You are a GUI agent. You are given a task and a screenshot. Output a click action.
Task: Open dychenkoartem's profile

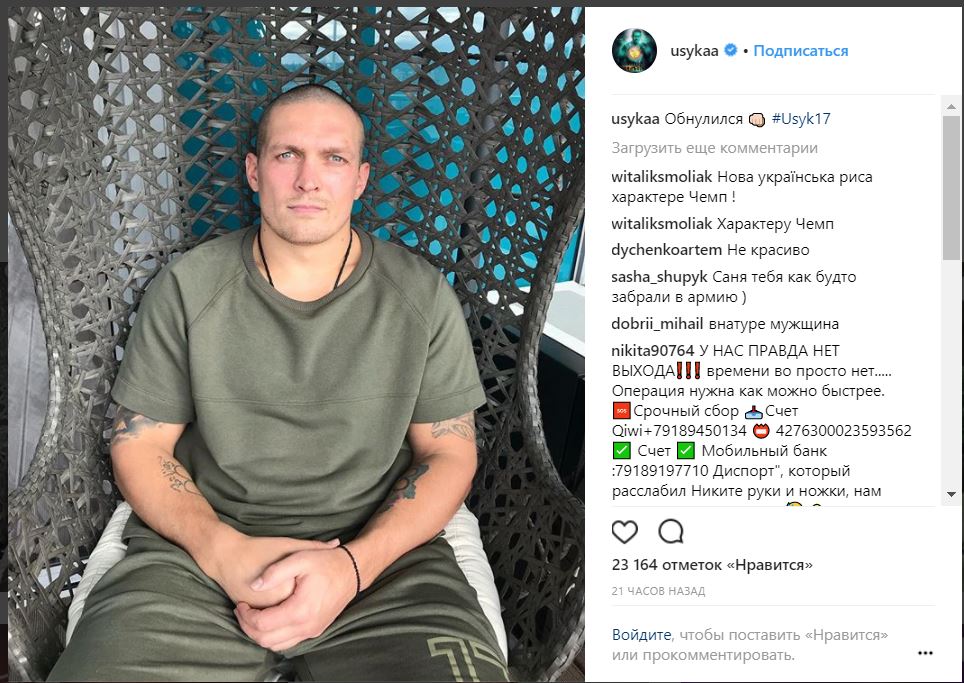666,250
